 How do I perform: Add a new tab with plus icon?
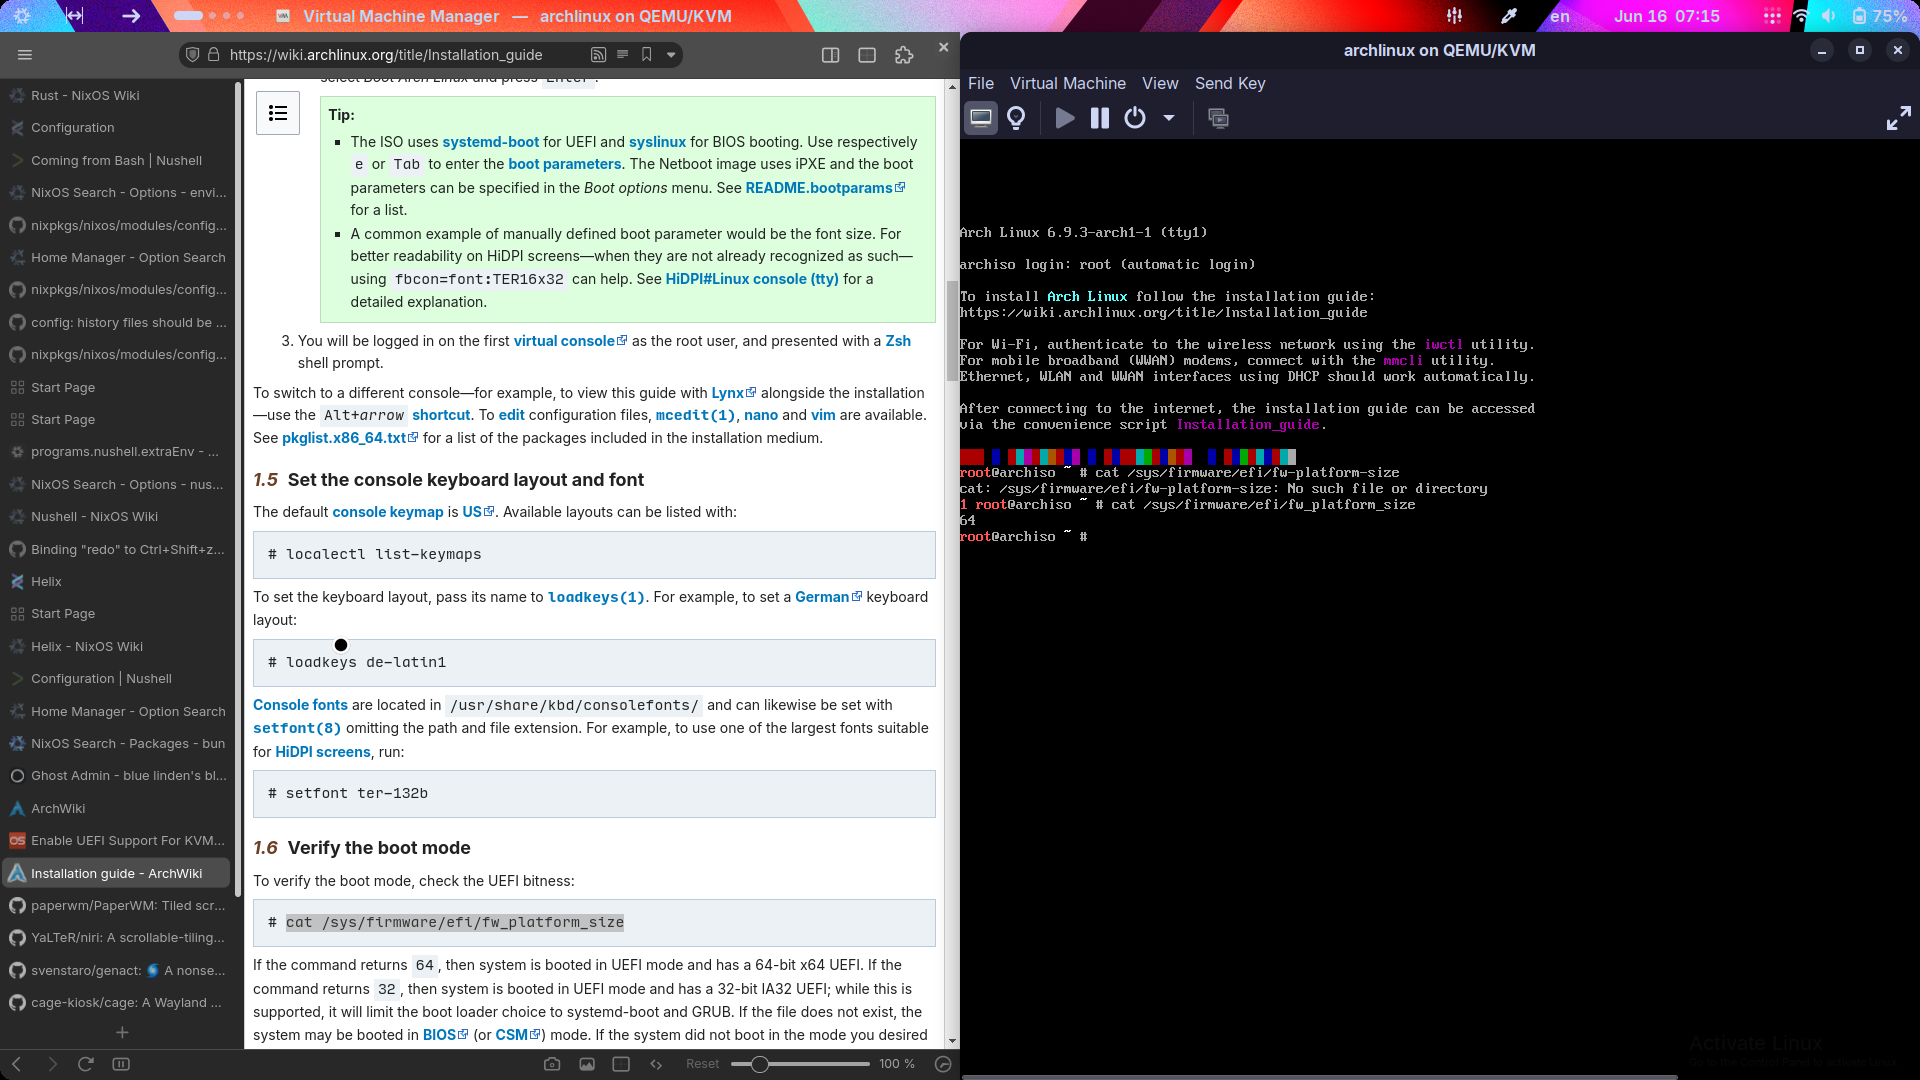[x=122, y=1032]
